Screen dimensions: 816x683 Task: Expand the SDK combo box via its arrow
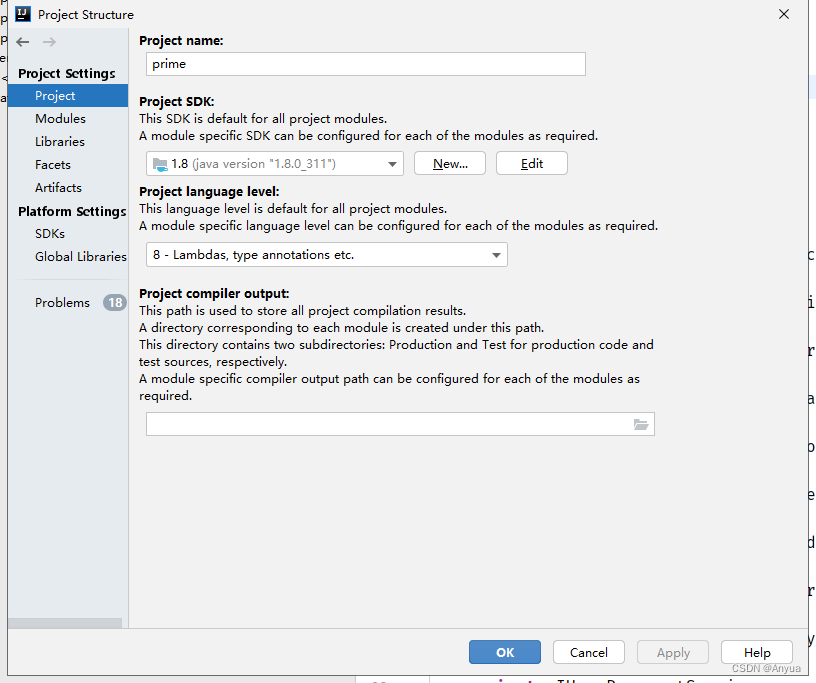[x=394, y=164]
